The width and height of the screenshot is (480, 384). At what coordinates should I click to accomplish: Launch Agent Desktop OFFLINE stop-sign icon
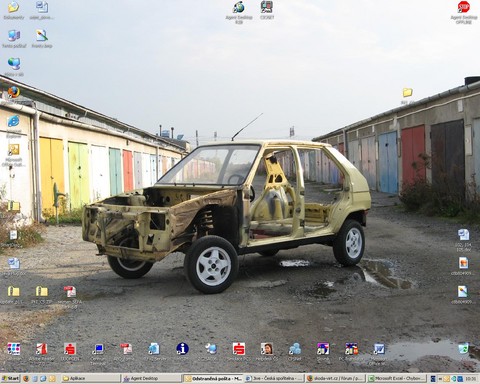click(x=463, y=7)
